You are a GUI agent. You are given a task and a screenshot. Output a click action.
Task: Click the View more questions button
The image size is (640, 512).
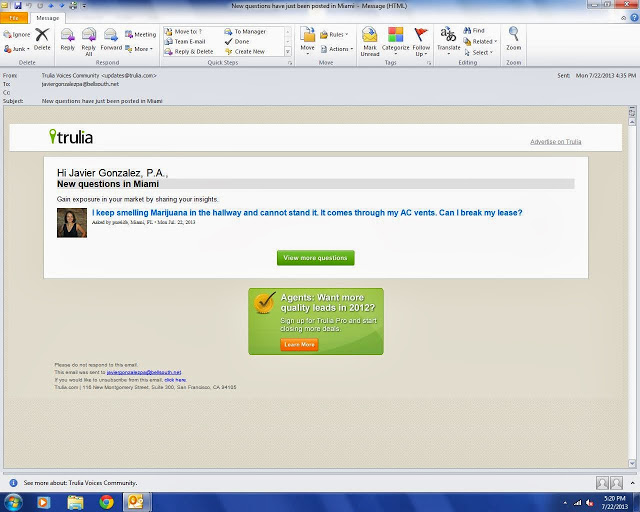pos(316,258)
